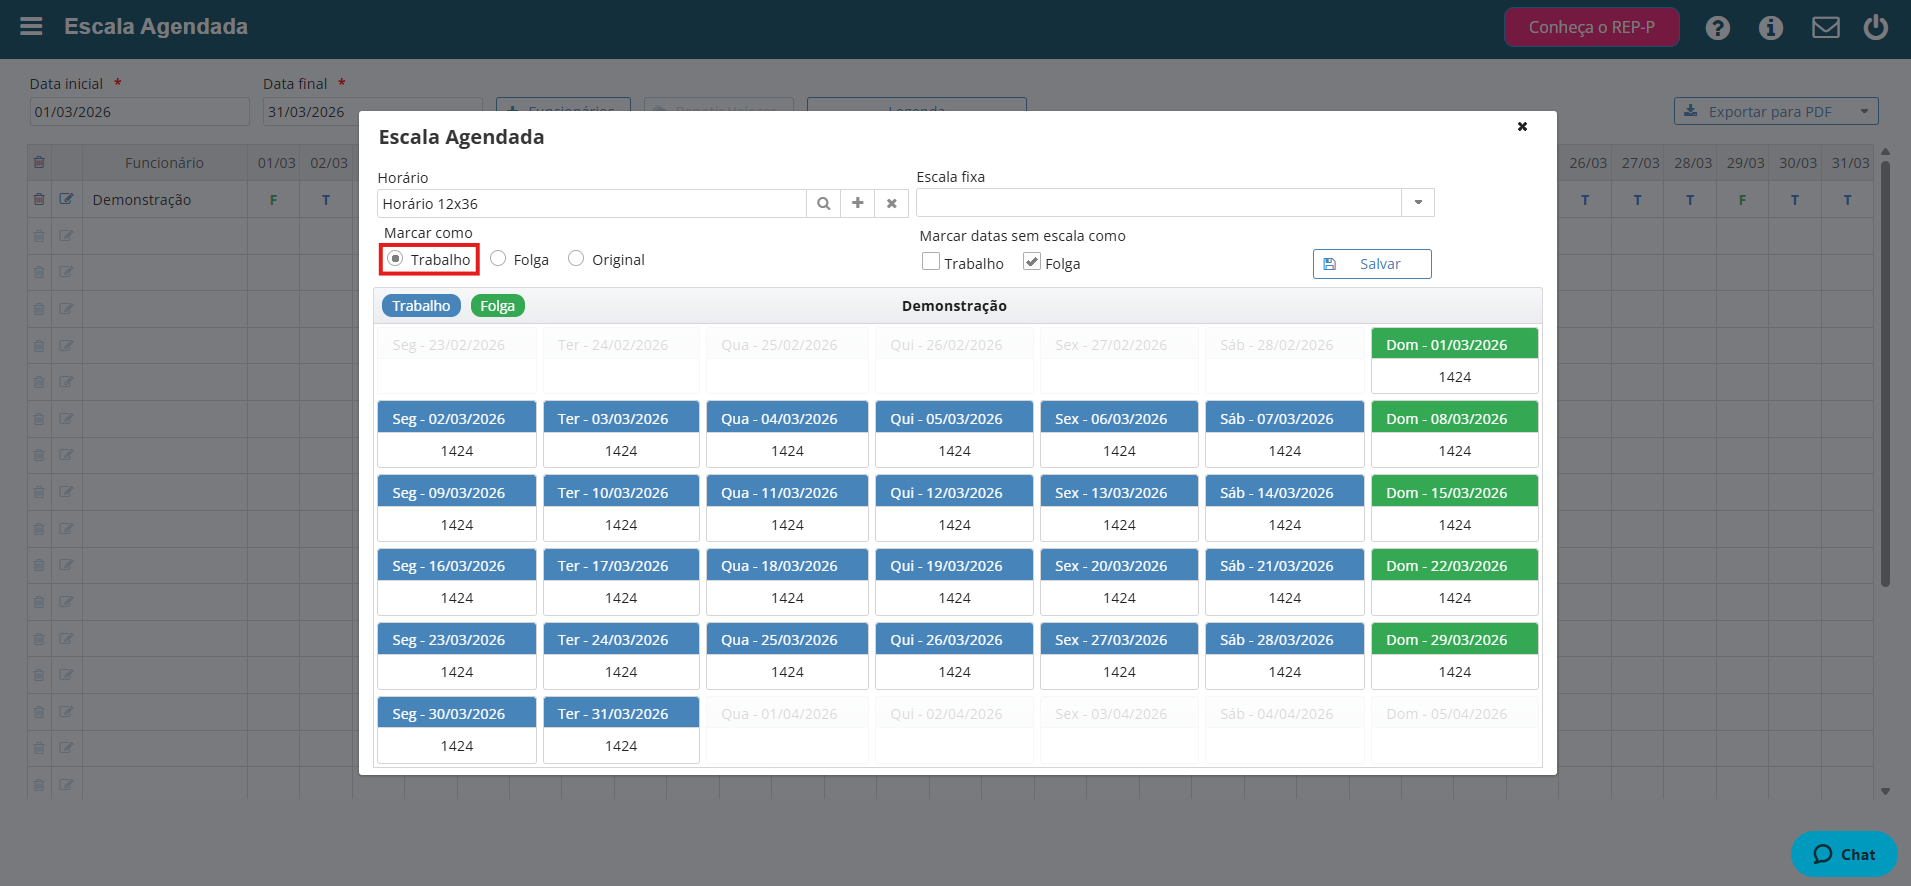Viewport: 1911px width, 886px height.
Task: Open the info icon in header
Action: tap(1771, 28)
